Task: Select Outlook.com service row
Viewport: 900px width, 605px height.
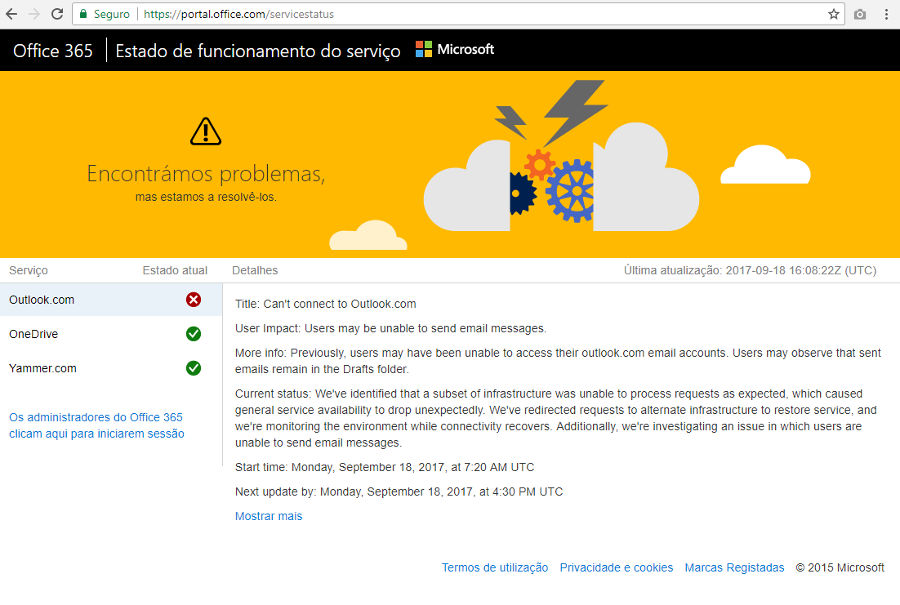Action: [42, 300]
